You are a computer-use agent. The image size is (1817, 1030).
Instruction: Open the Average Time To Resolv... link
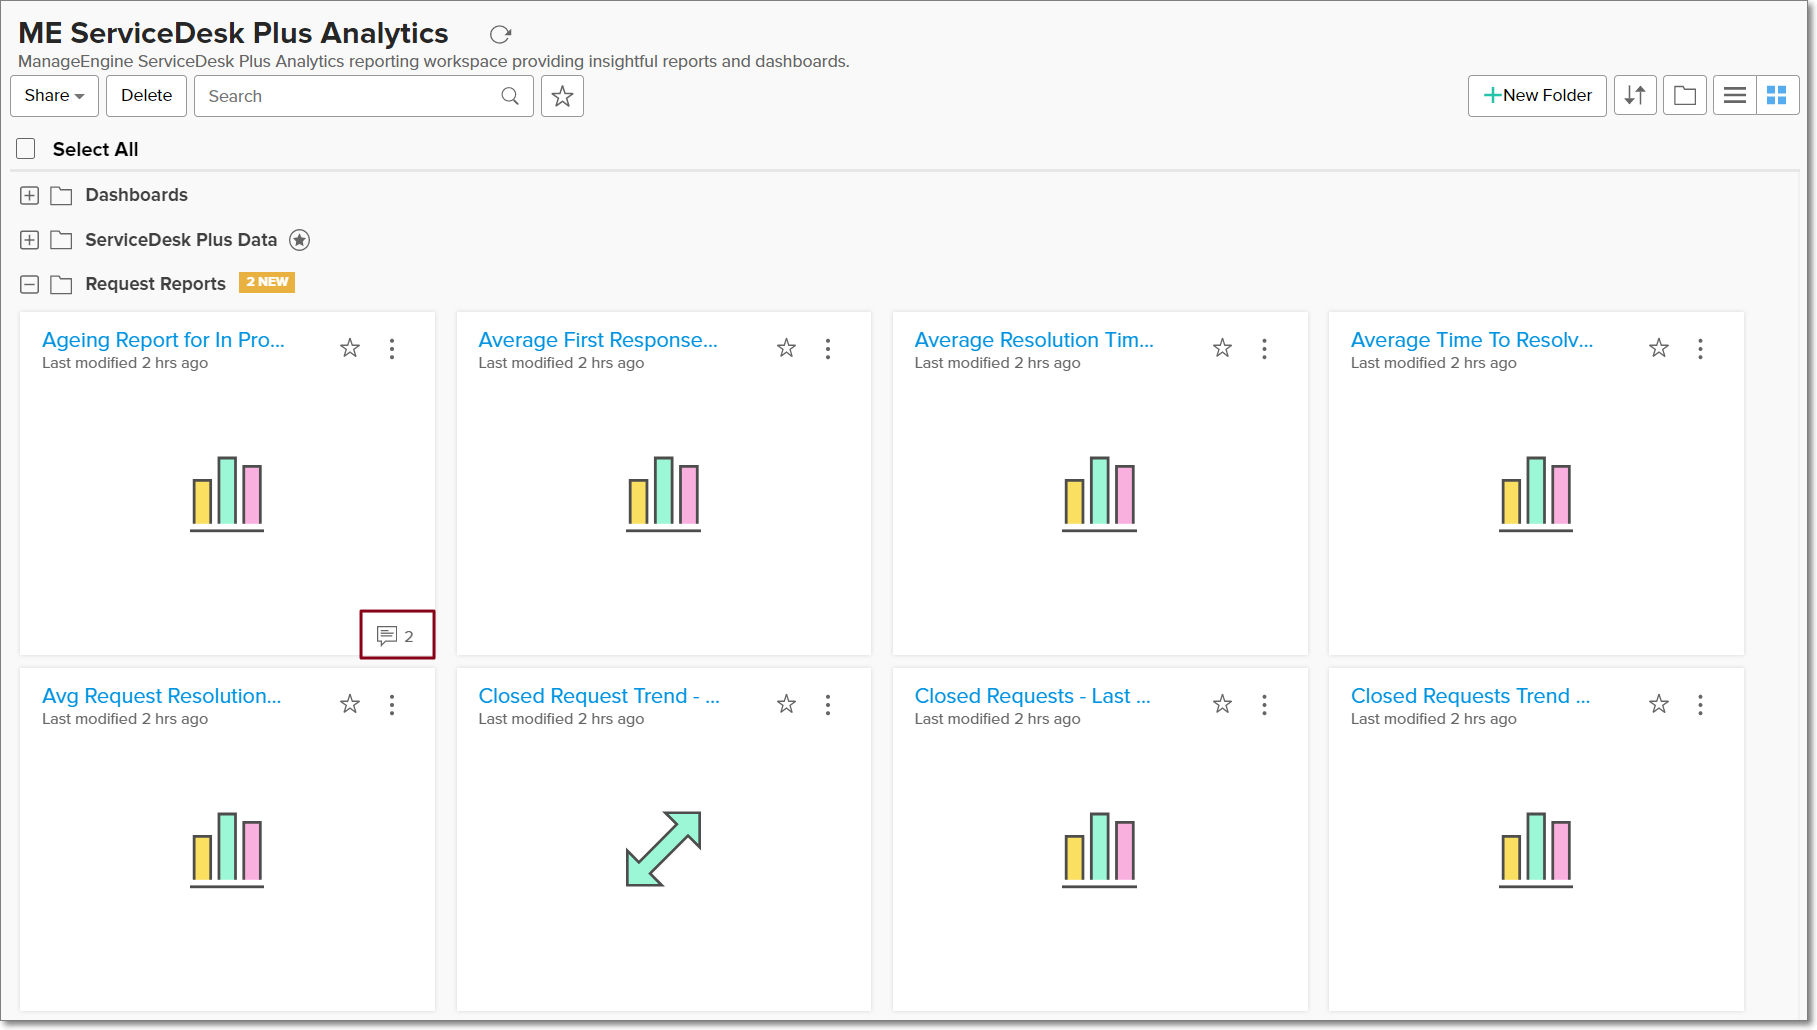pyautogui.click(x=1472, y=340)
